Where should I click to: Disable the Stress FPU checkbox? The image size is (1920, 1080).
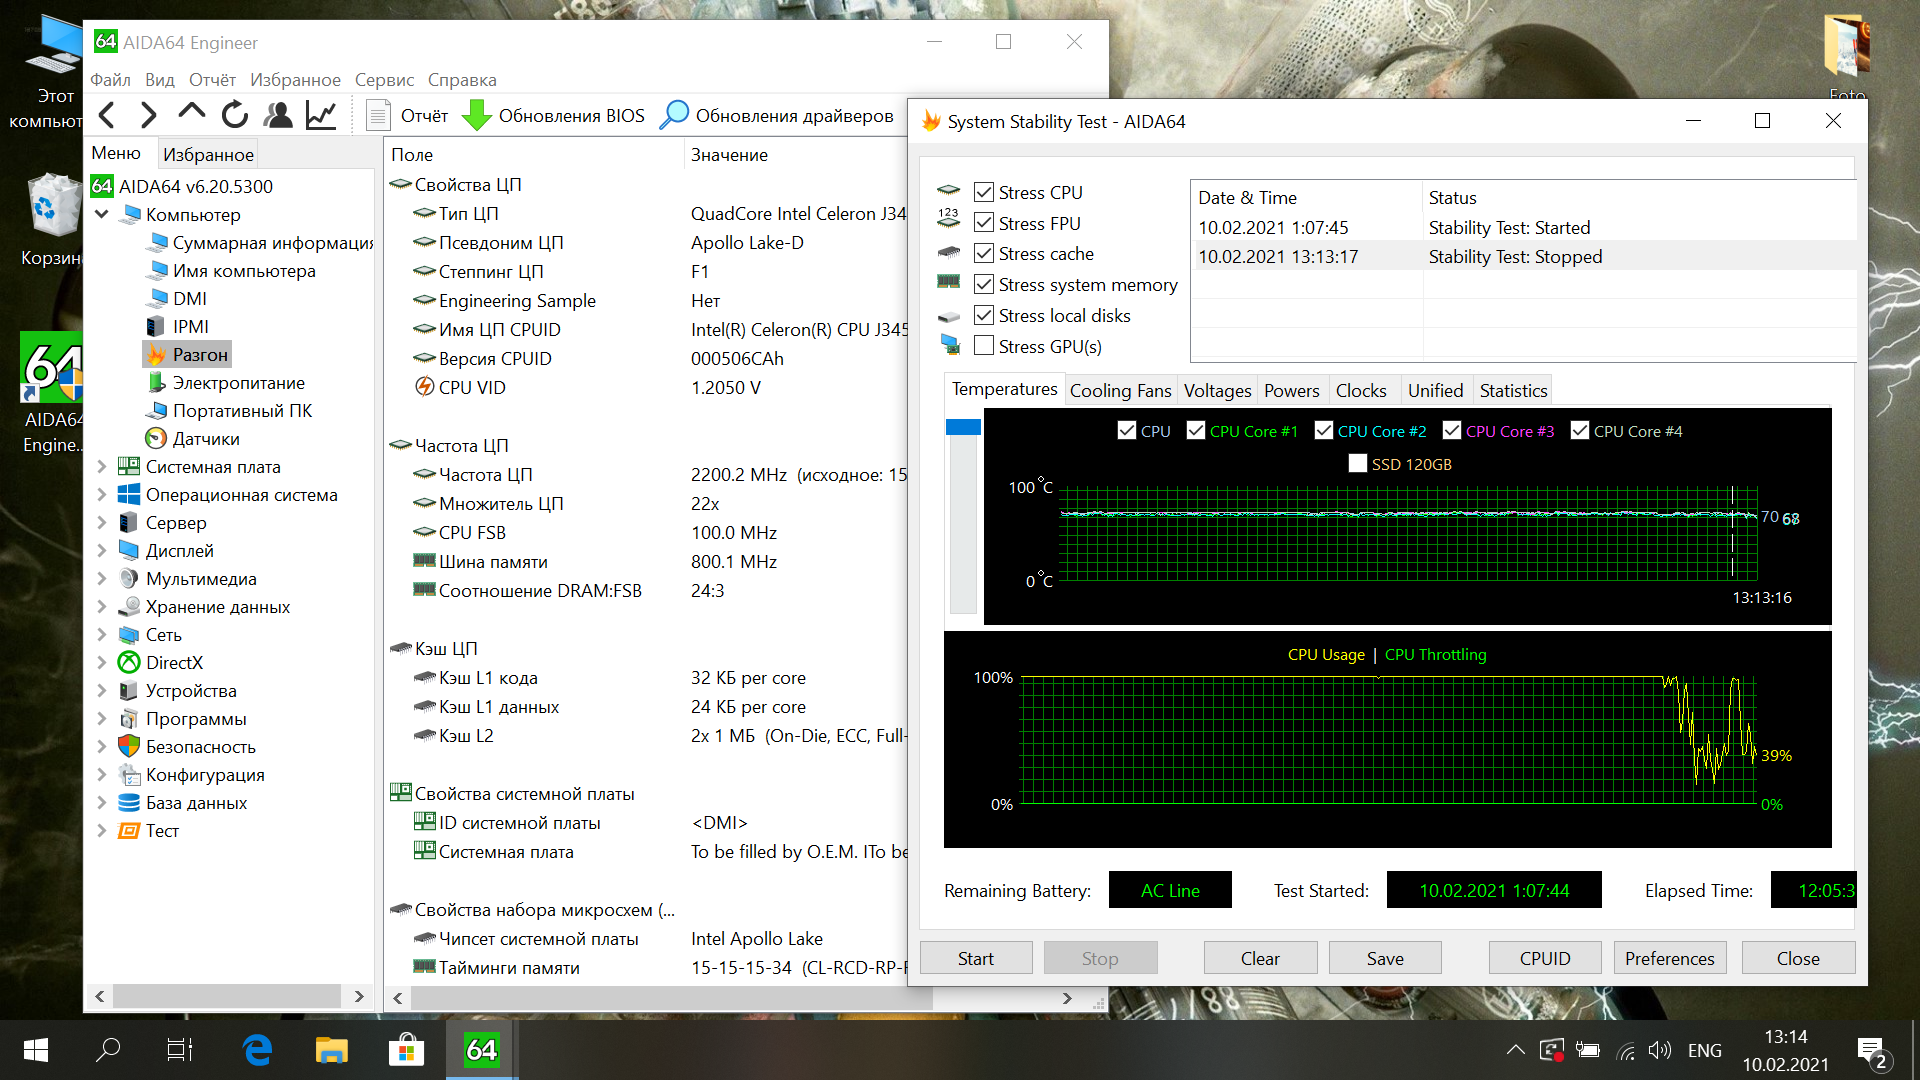(984, 223)
